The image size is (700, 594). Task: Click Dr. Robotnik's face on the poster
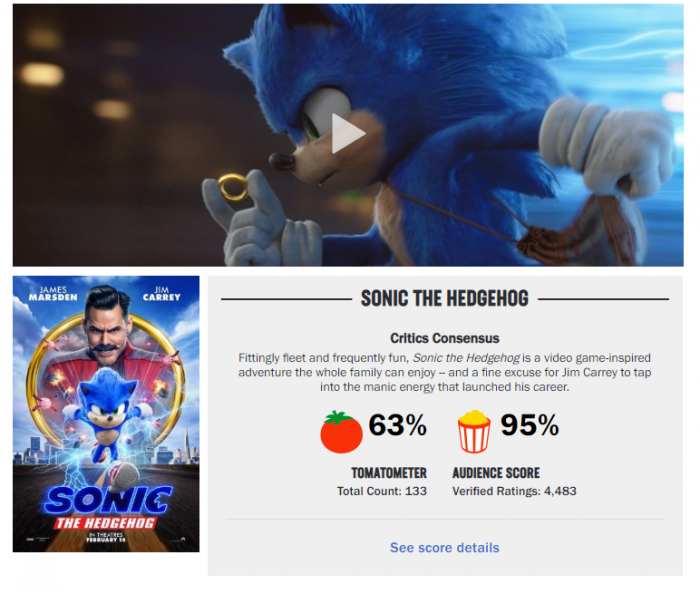(108, 323)
